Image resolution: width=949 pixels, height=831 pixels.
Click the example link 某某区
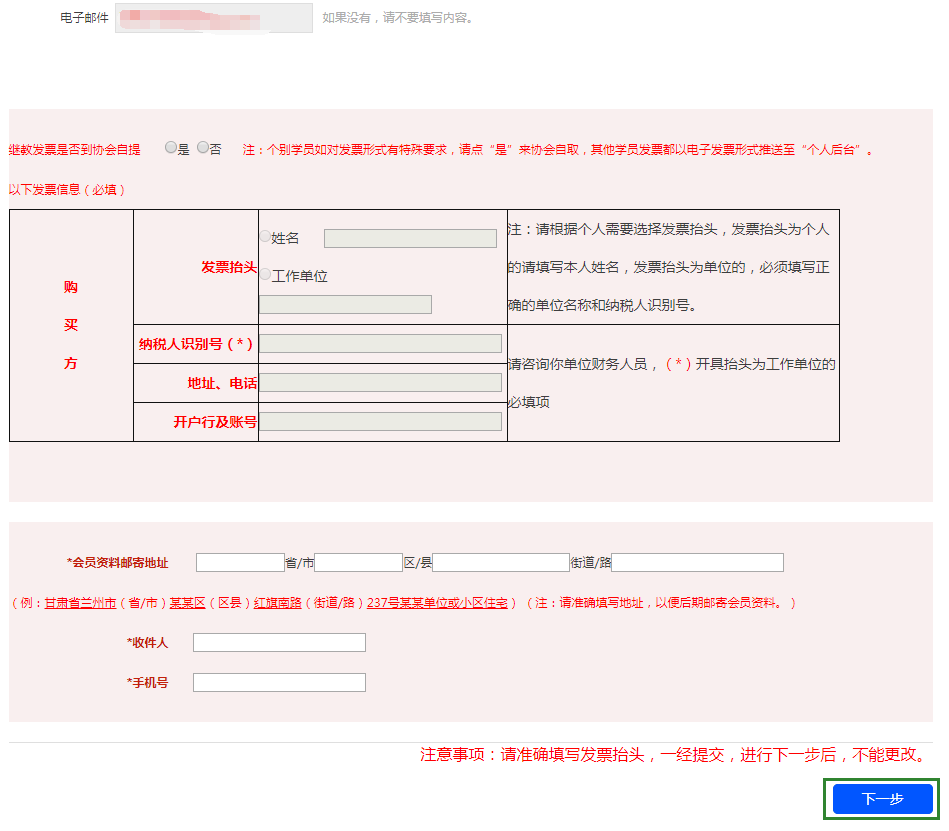188,603
